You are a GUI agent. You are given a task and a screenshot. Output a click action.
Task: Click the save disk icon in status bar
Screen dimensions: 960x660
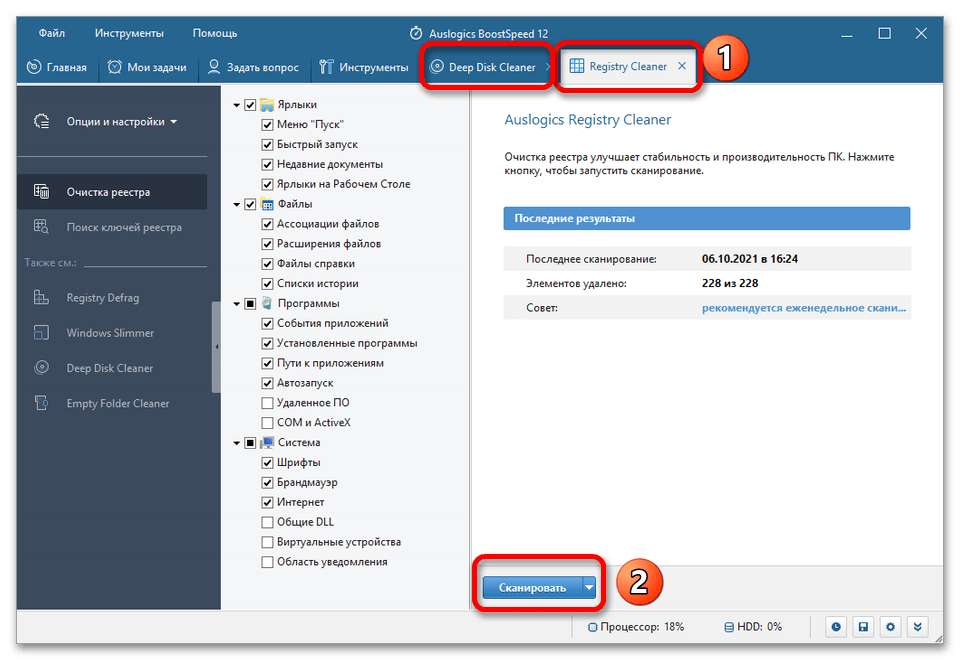pyautogui.click(x=863, y=627)
